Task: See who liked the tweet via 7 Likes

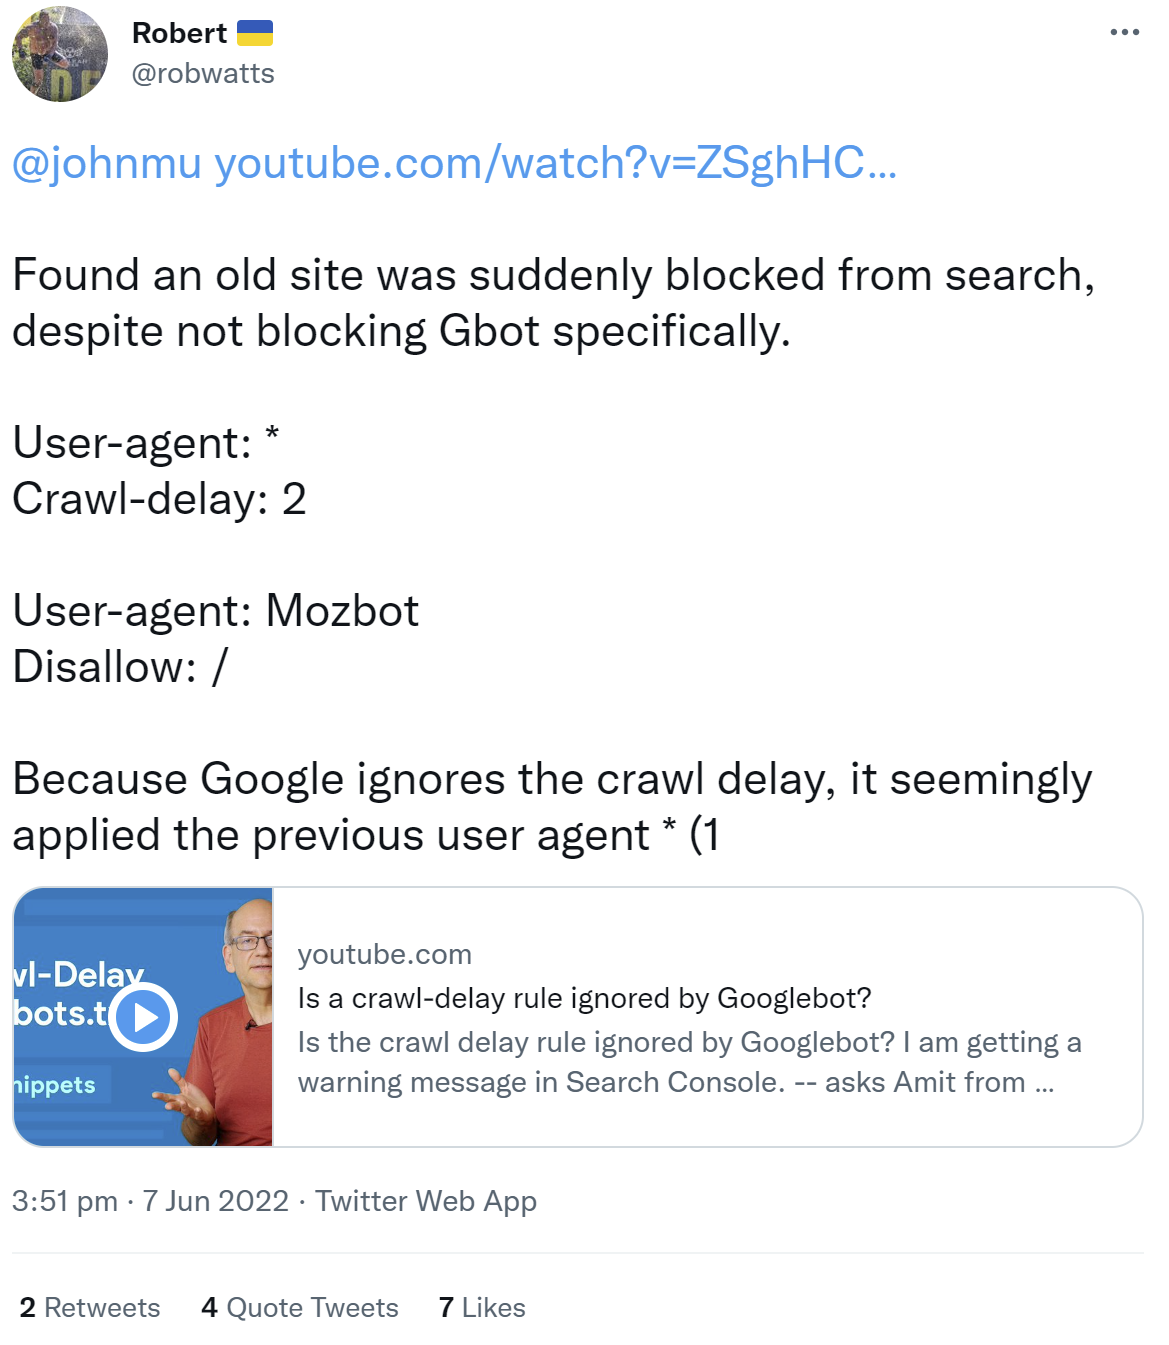Action: [482, 1307]
